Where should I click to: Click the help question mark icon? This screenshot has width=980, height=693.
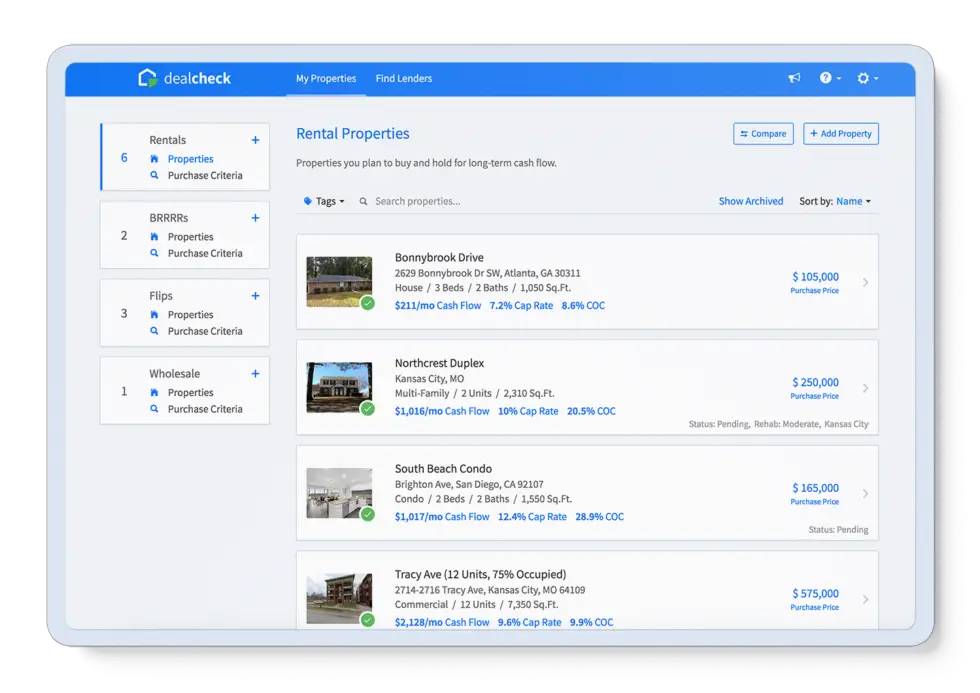click(826, 78)
